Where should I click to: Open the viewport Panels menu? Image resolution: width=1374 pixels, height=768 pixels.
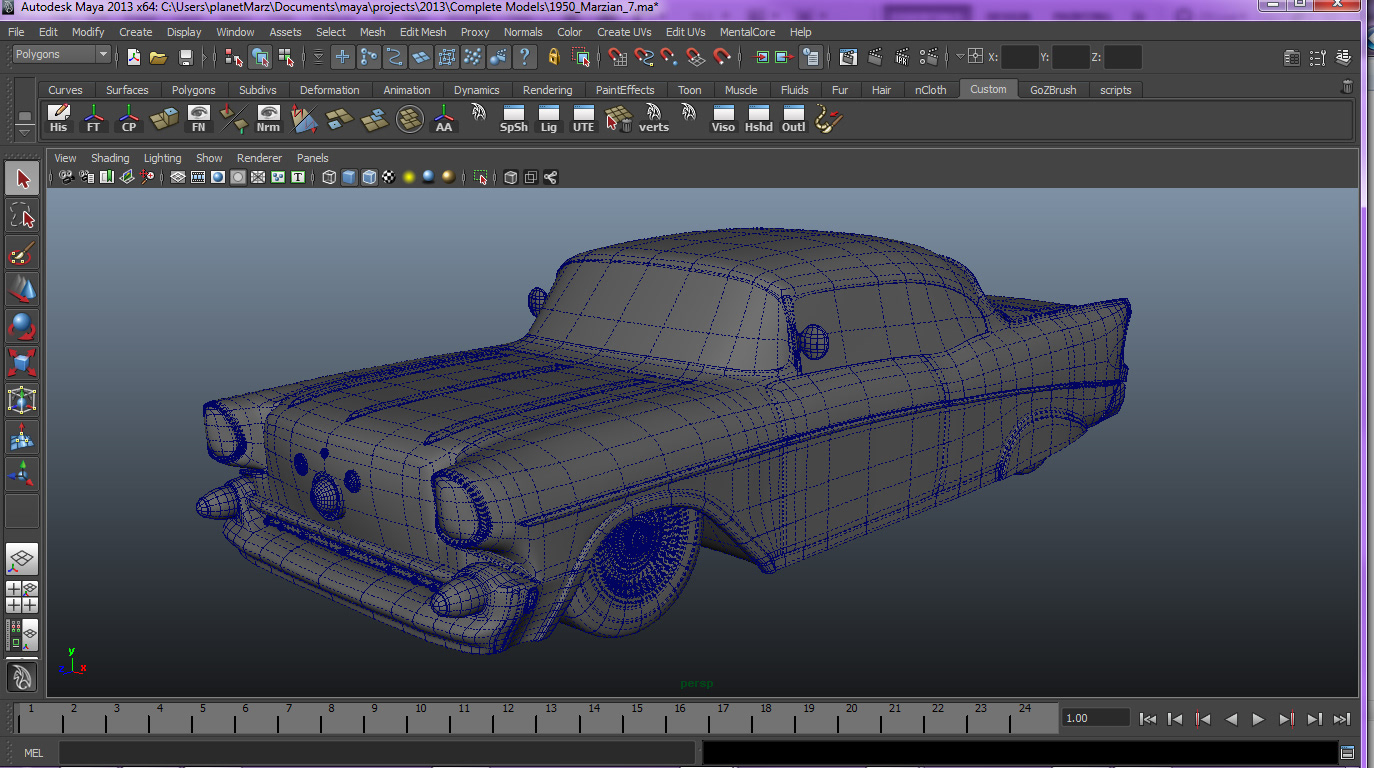[312, 158]
